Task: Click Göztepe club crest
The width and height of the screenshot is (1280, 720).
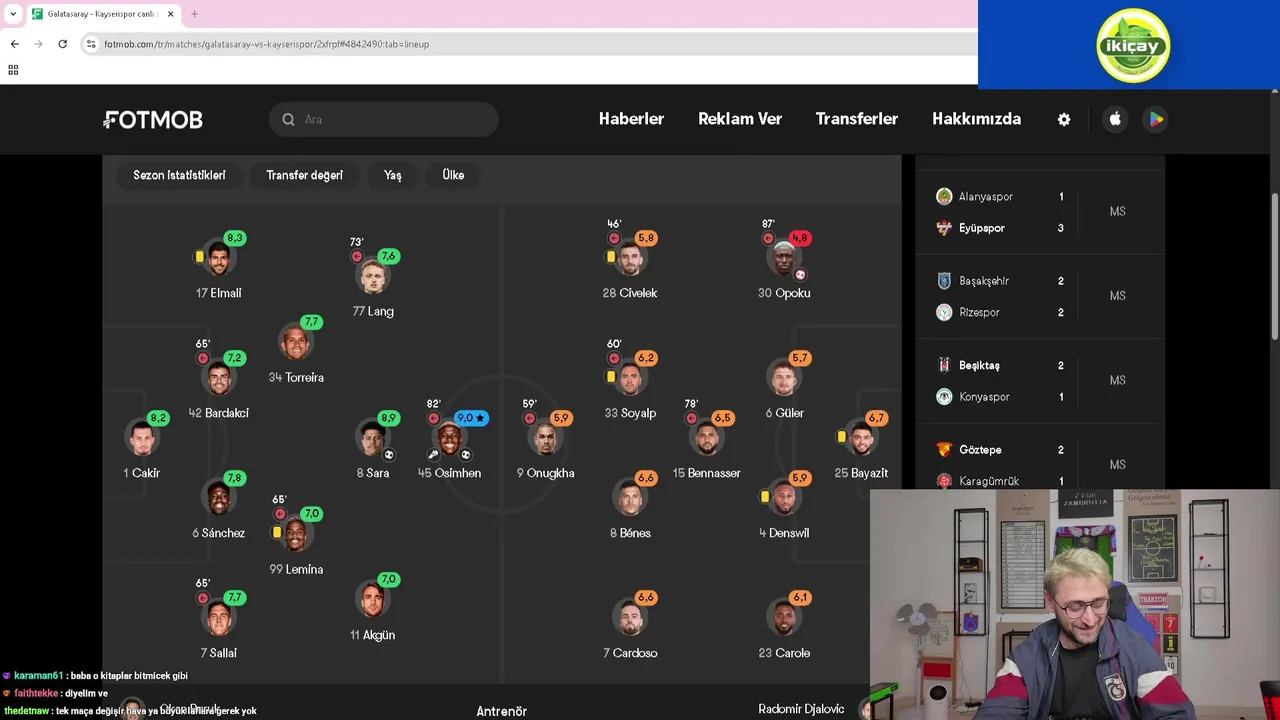Action: click(944, 450)
